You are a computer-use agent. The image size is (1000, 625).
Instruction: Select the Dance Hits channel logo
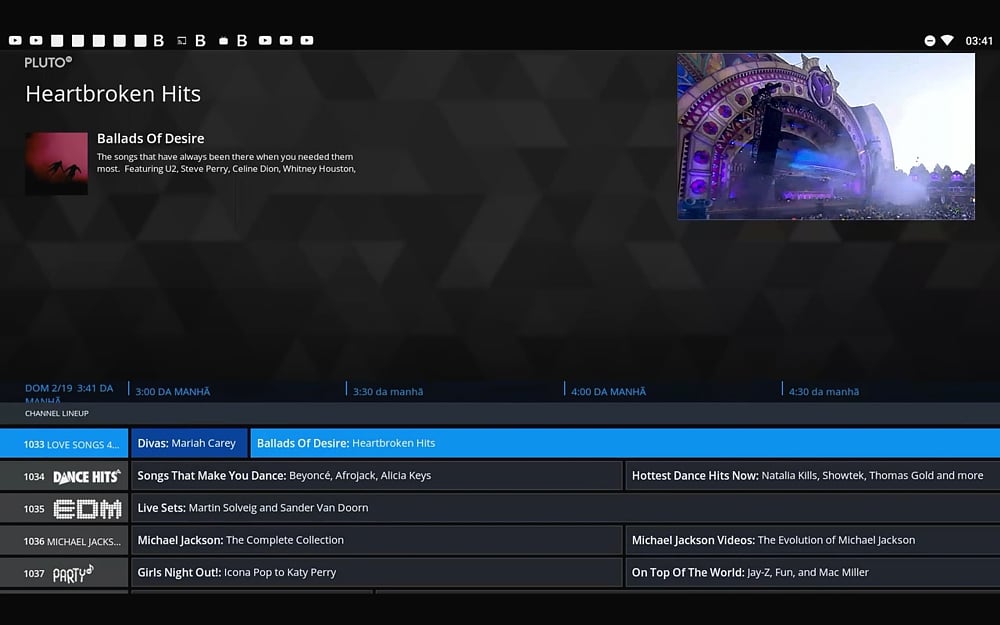(86, 476)
